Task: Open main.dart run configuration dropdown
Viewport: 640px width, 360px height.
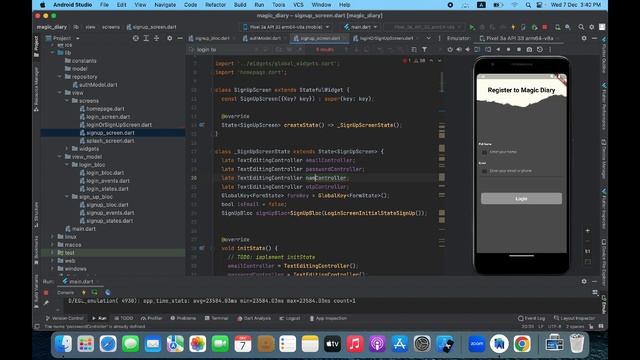Action: 360,27
